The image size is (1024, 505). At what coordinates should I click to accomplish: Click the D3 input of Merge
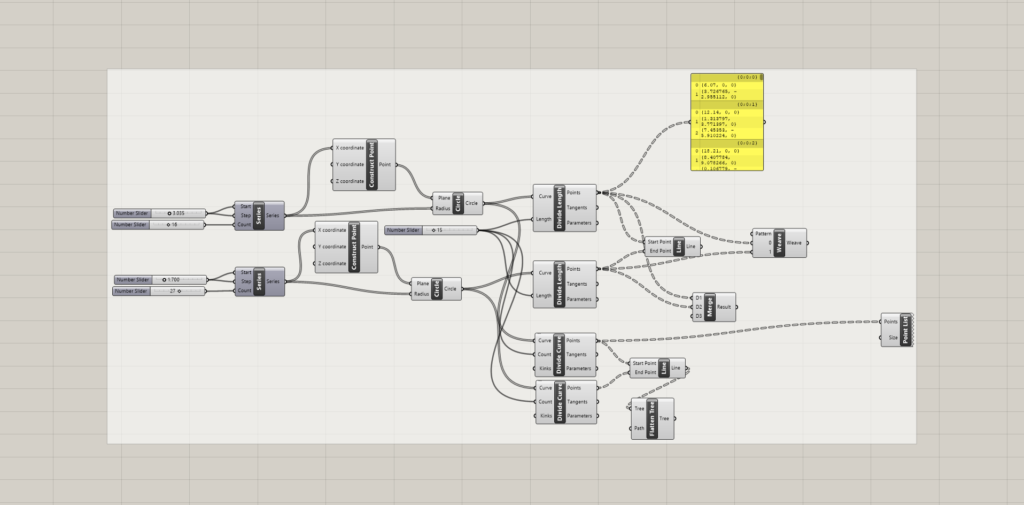tap(699, 316)
